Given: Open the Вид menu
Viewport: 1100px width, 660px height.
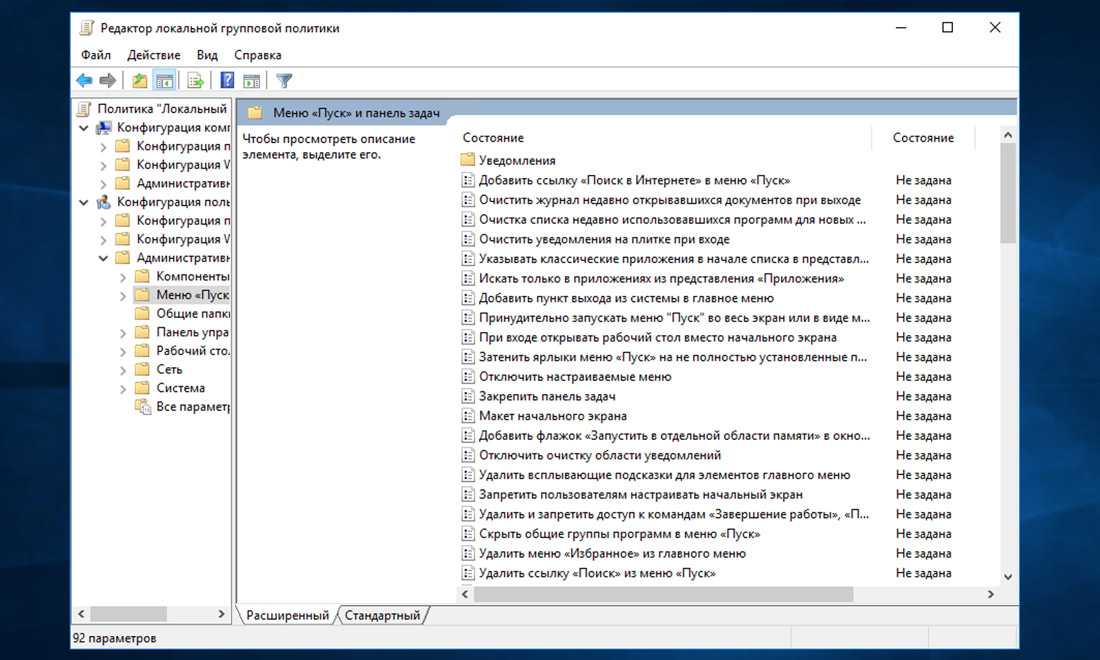Looking at the screenshot, I should (x=207, y=55).
